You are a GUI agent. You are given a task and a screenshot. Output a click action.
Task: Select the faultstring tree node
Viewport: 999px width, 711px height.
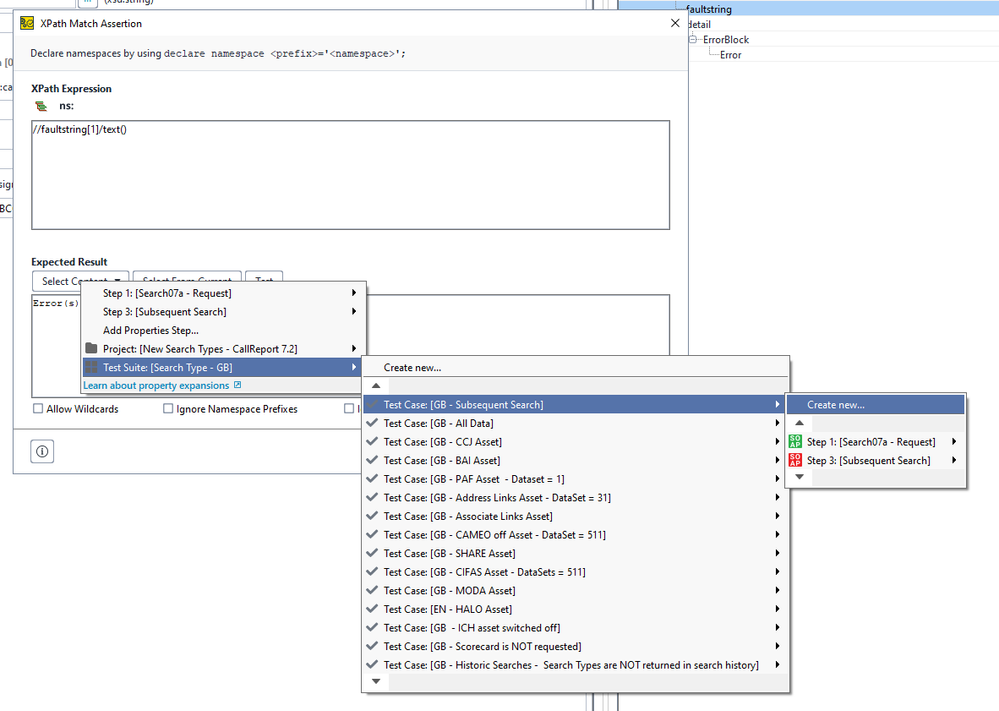pyautogui.click(x=708, y=9)
